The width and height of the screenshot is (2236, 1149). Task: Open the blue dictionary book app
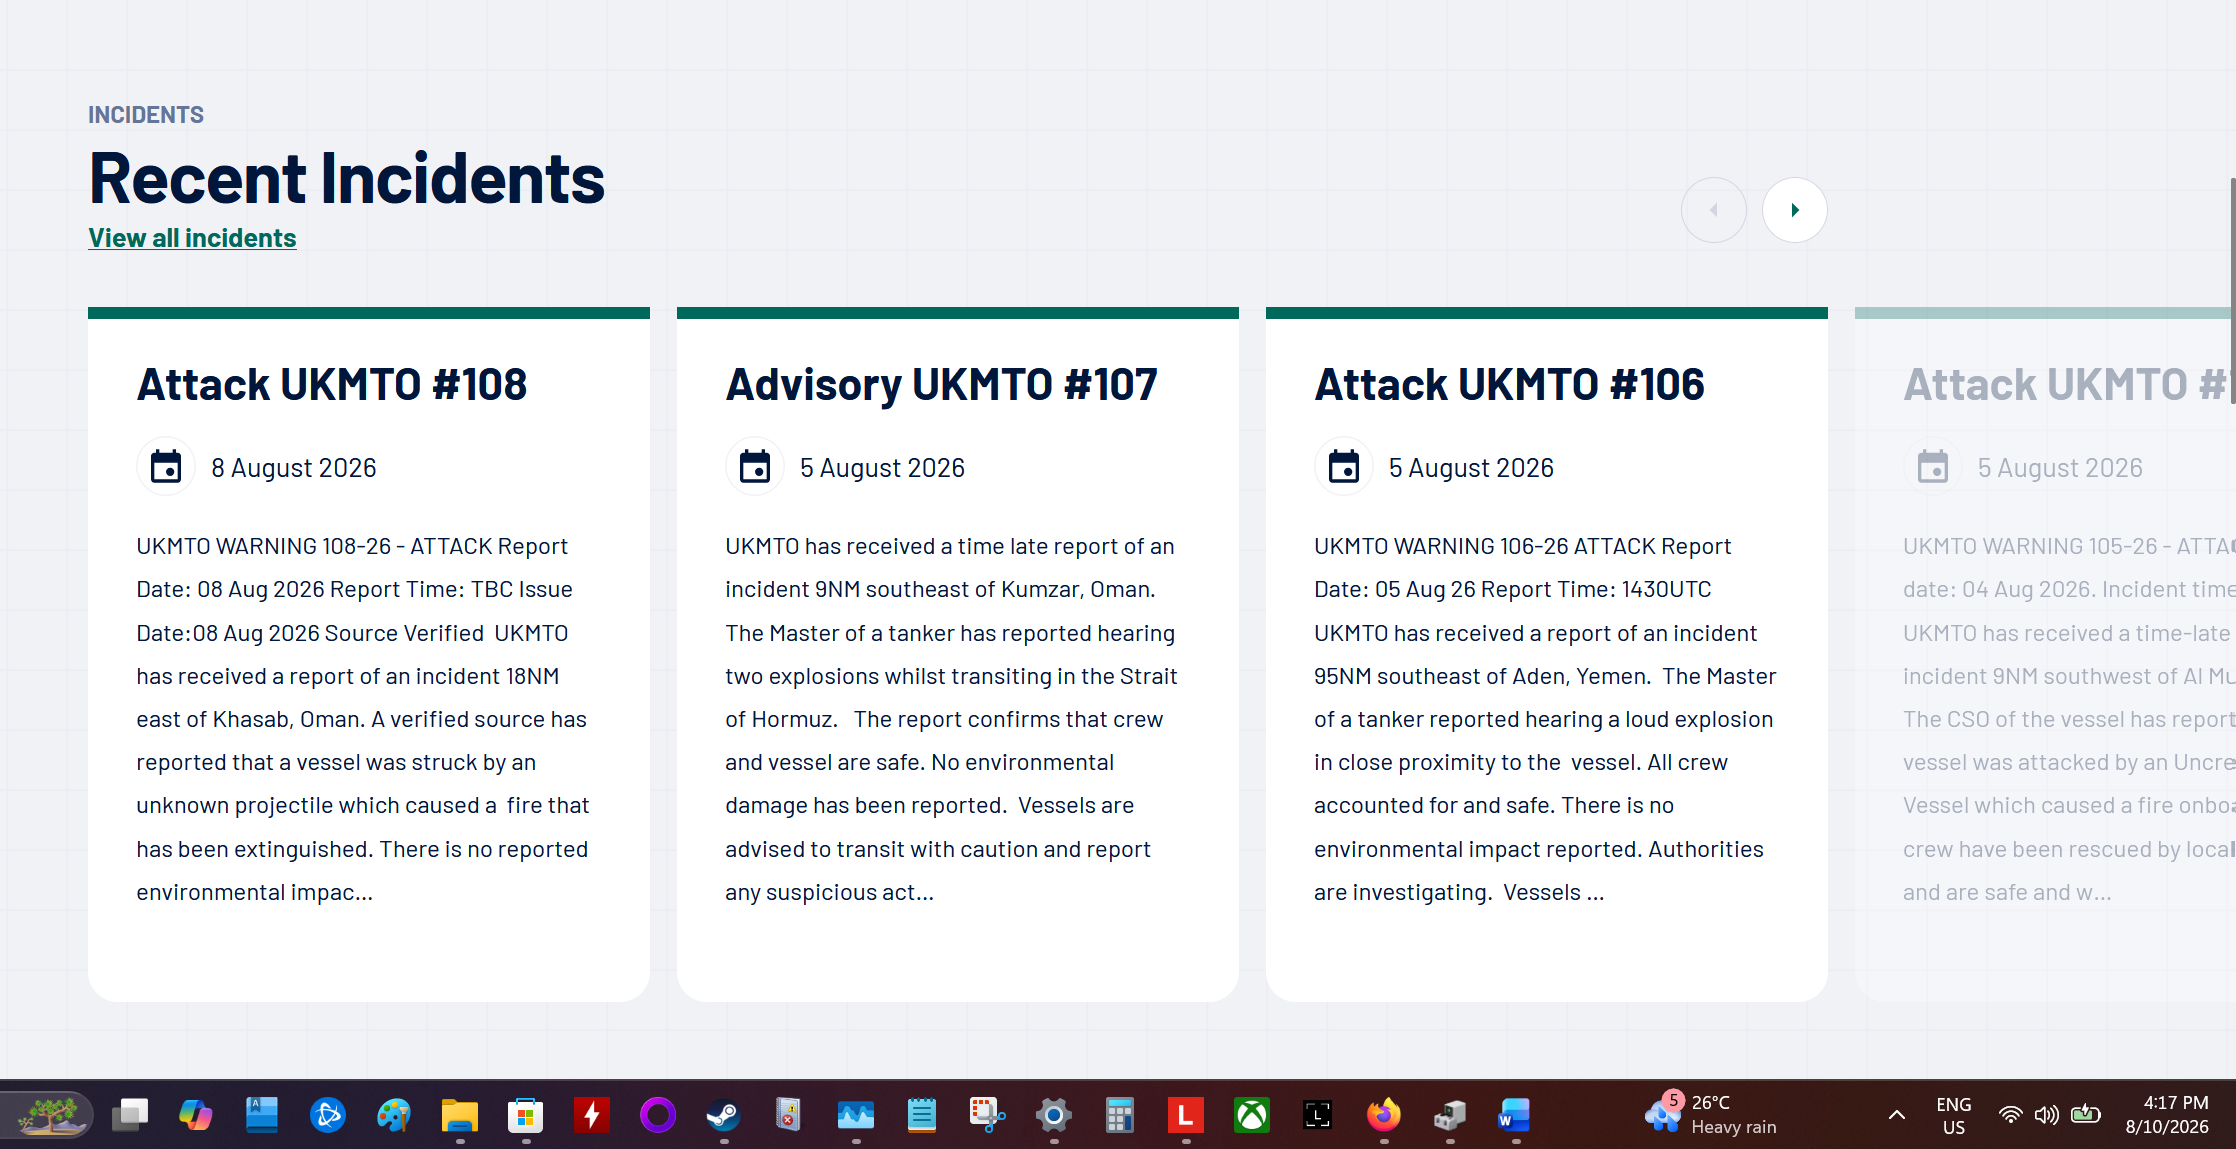pos(262,1115)
